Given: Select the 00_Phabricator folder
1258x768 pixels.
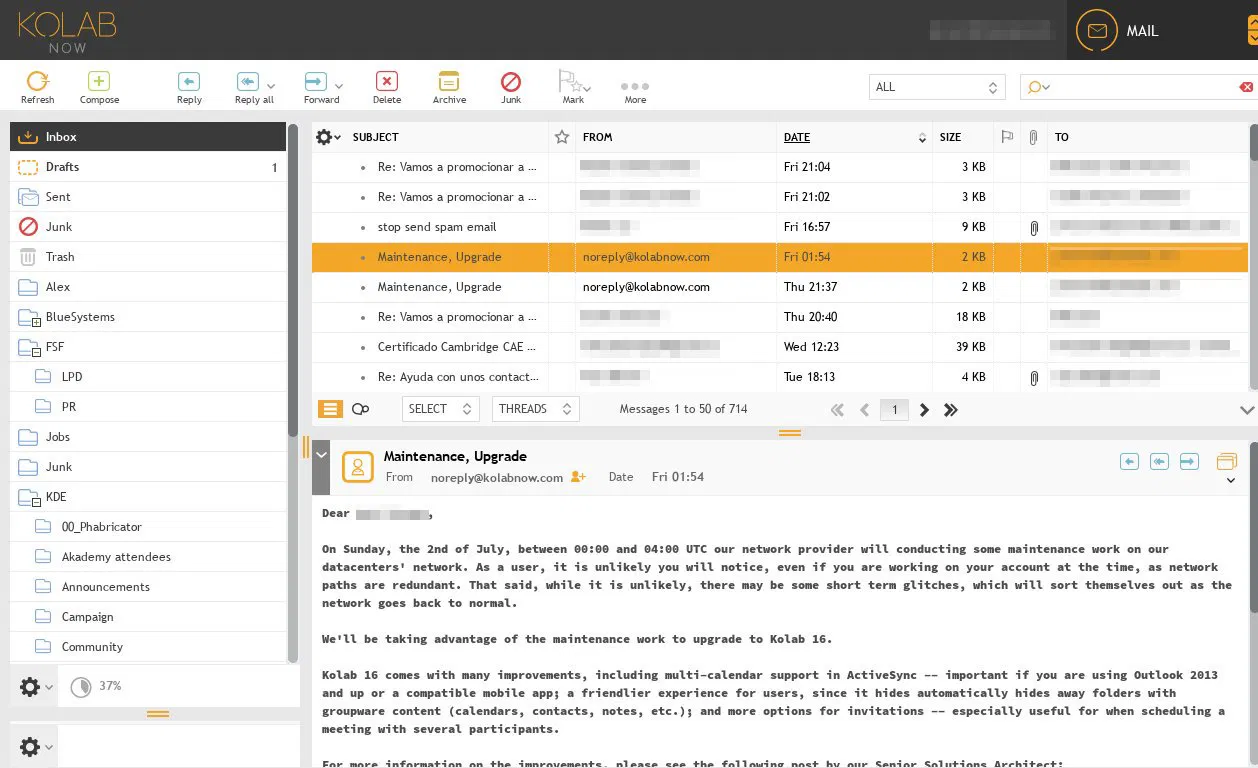Looking at the screenshot, I should pyautogui.click(x=148, y=527).
